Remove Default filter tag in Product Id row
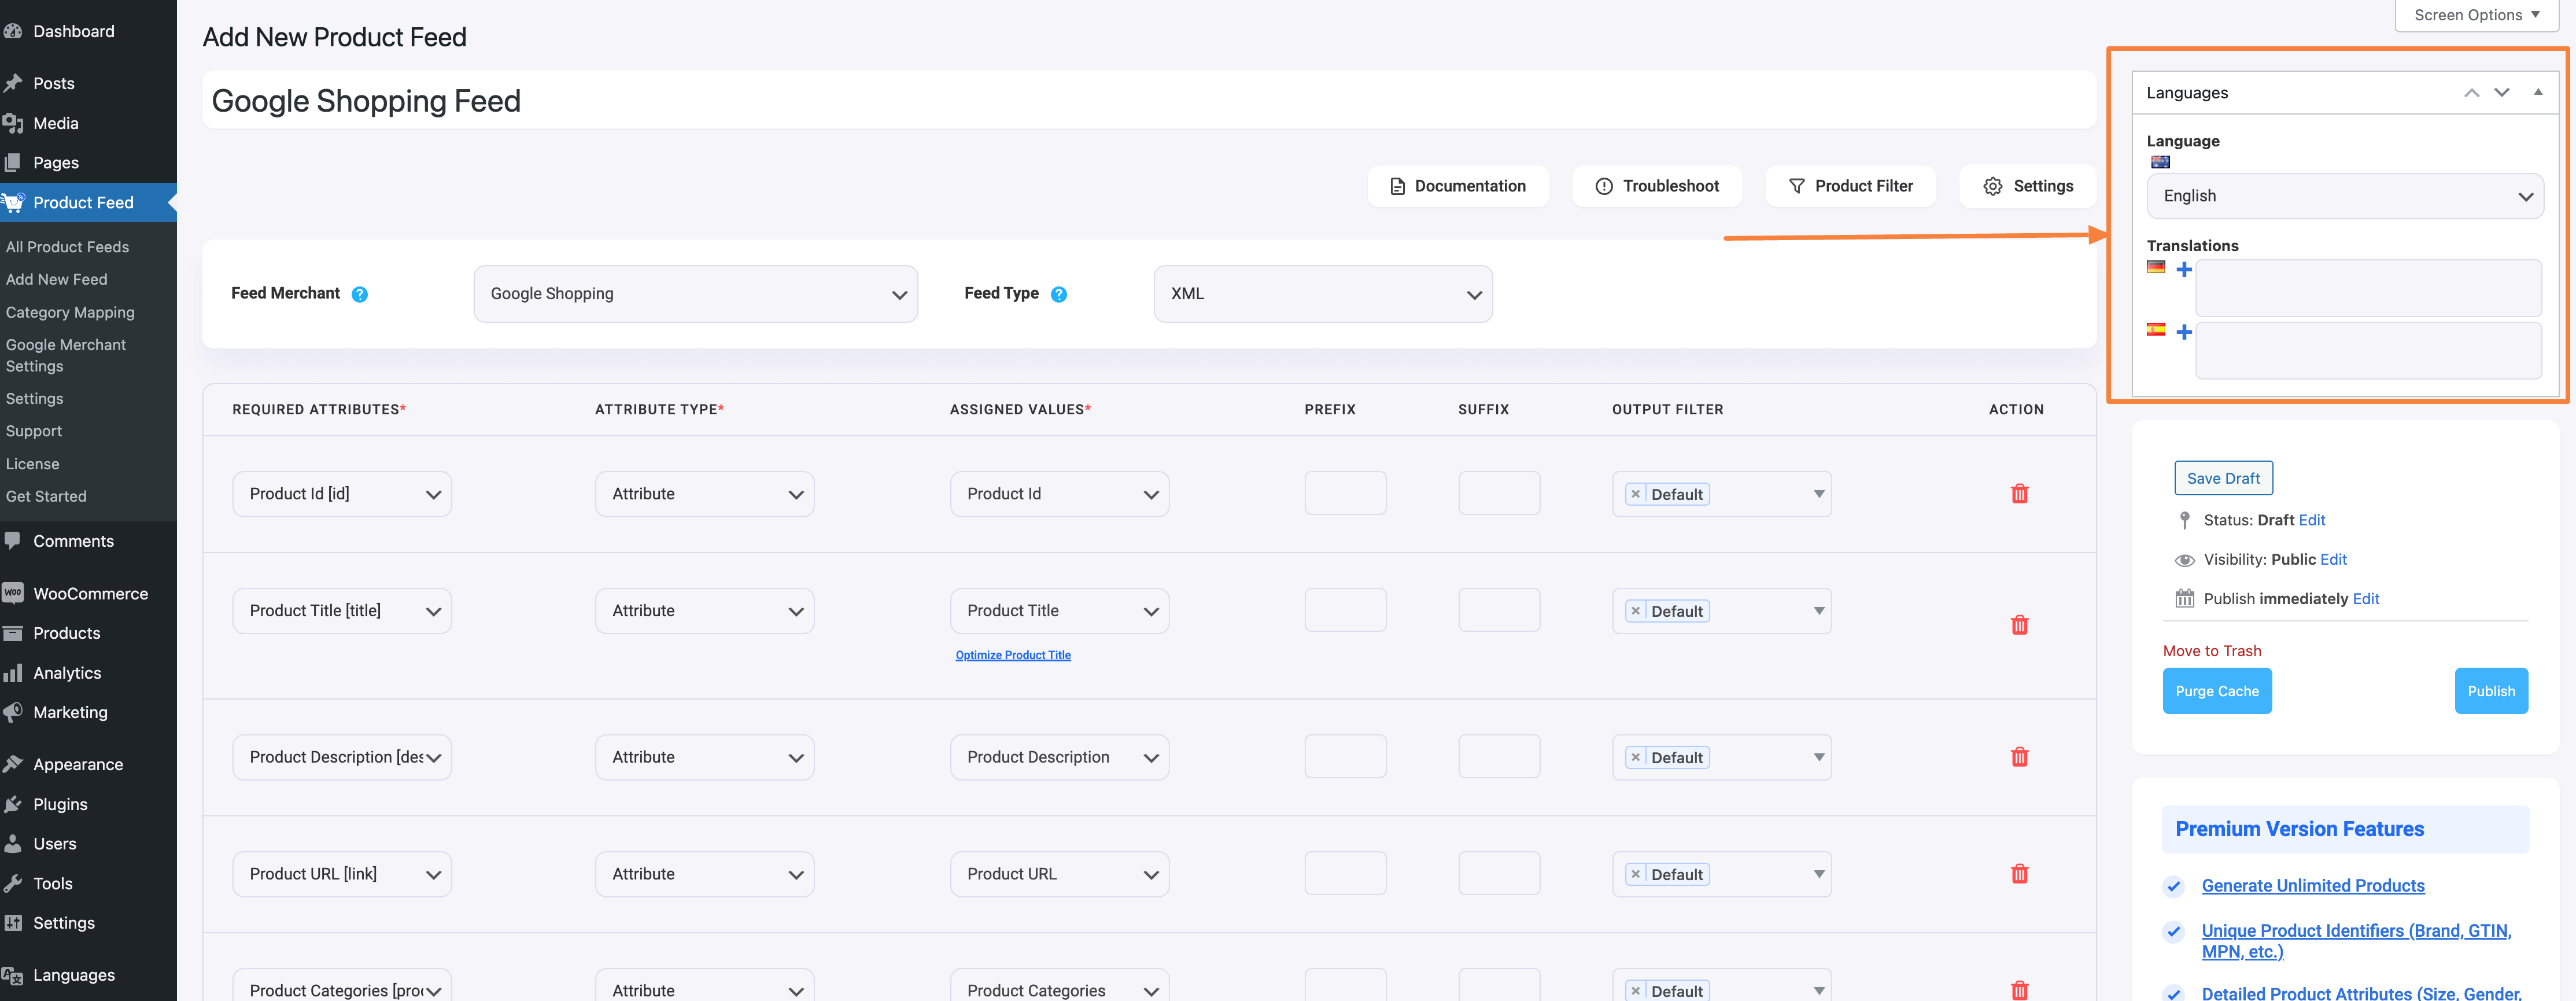 click(x=1635, y=494)
